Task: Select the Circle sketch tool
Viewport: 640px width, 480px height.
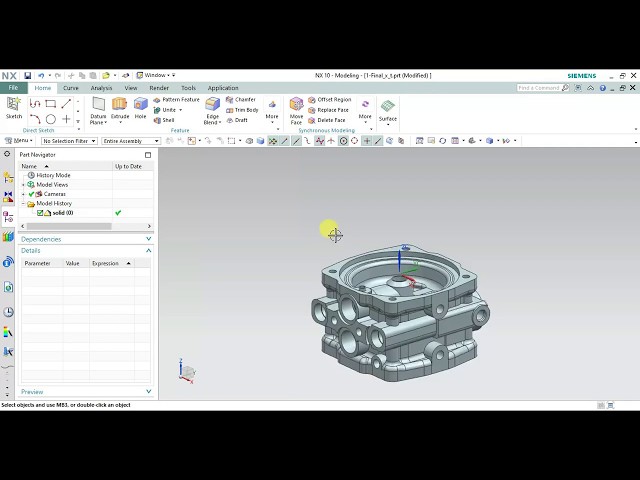Action: (x=51, y=119)
